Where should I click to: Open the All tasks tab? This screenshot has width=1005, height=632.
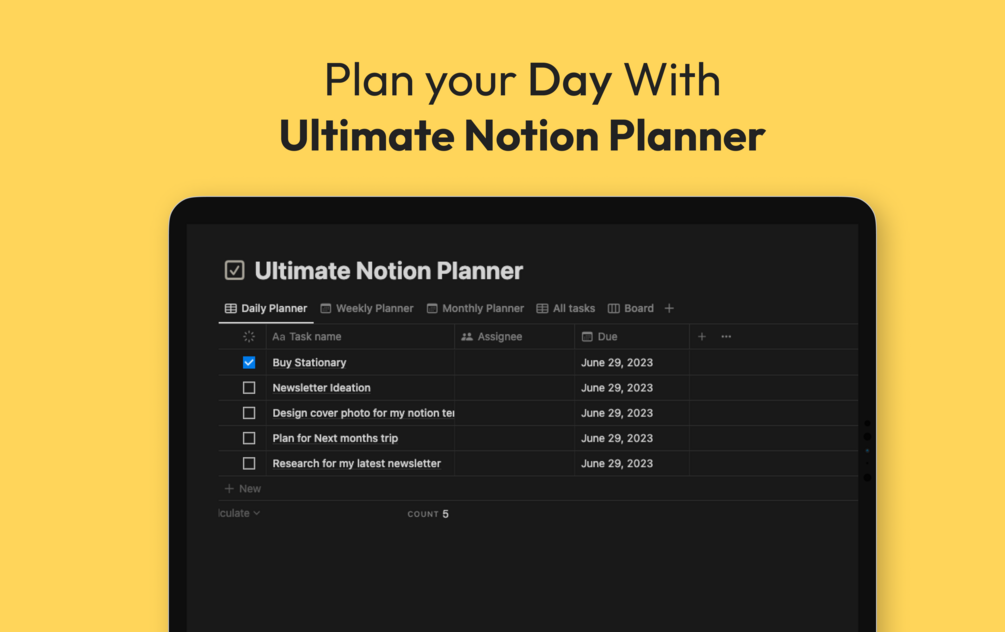tap(566, 308)
